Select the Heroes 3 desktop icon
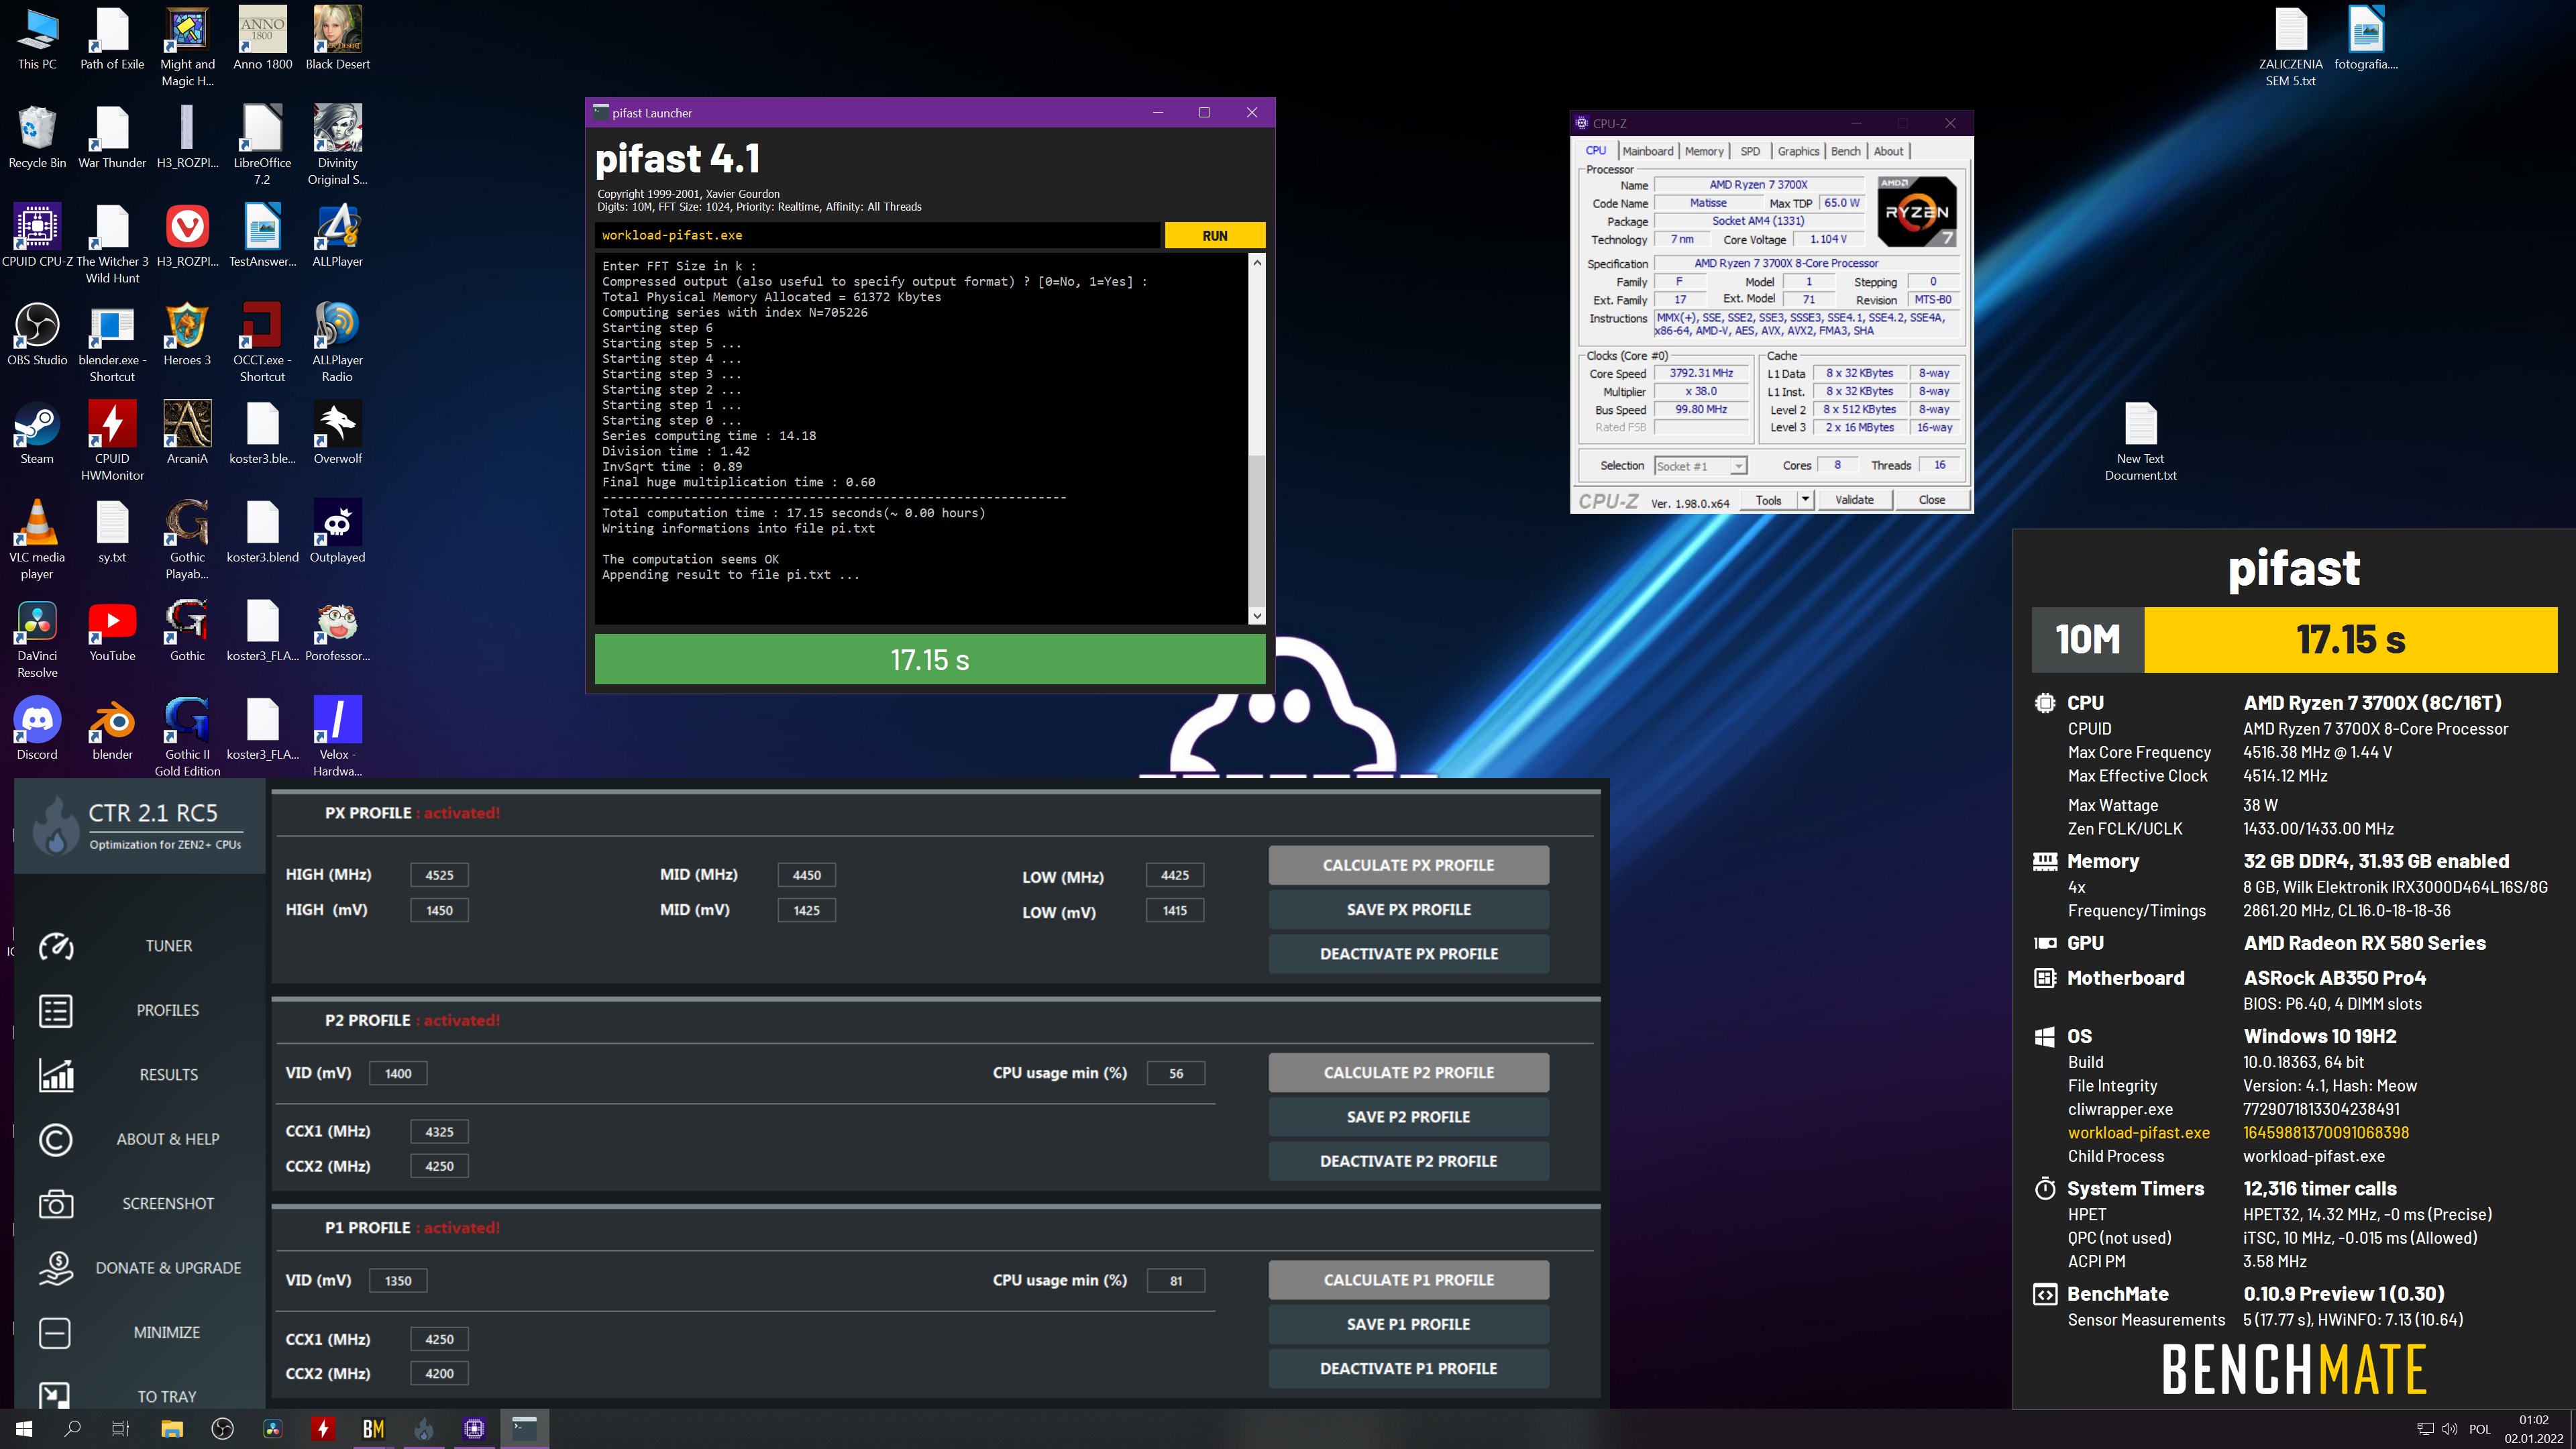Image resolution: width=2576 pixels, height=1449 pixels. [x=187, y=335]
